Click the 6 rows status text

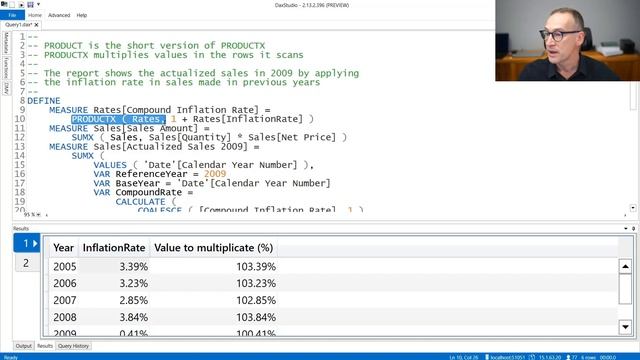[x=588, y=357]
